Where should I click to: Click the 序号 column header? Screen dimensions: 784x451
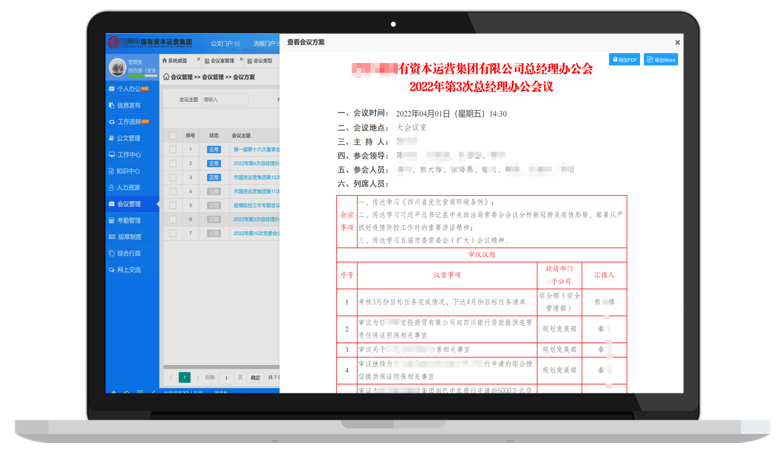(x=190, y=136)
